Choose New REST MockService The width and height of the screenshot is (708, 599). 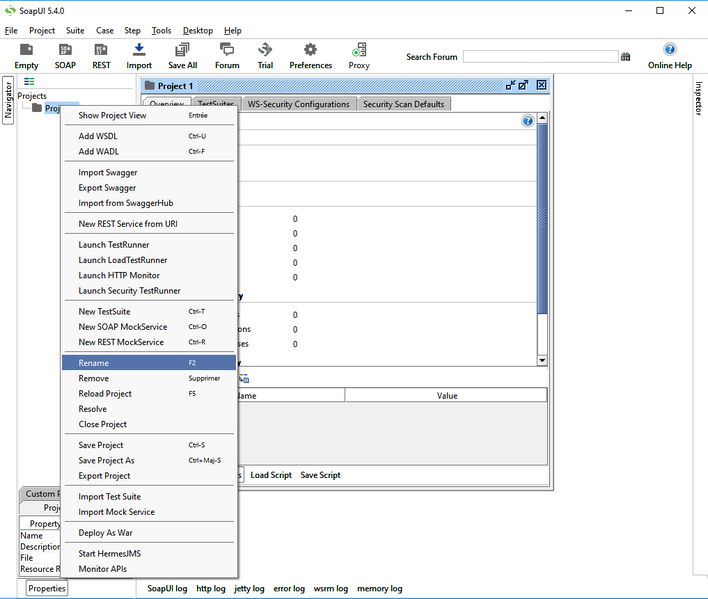coord(149,342)
